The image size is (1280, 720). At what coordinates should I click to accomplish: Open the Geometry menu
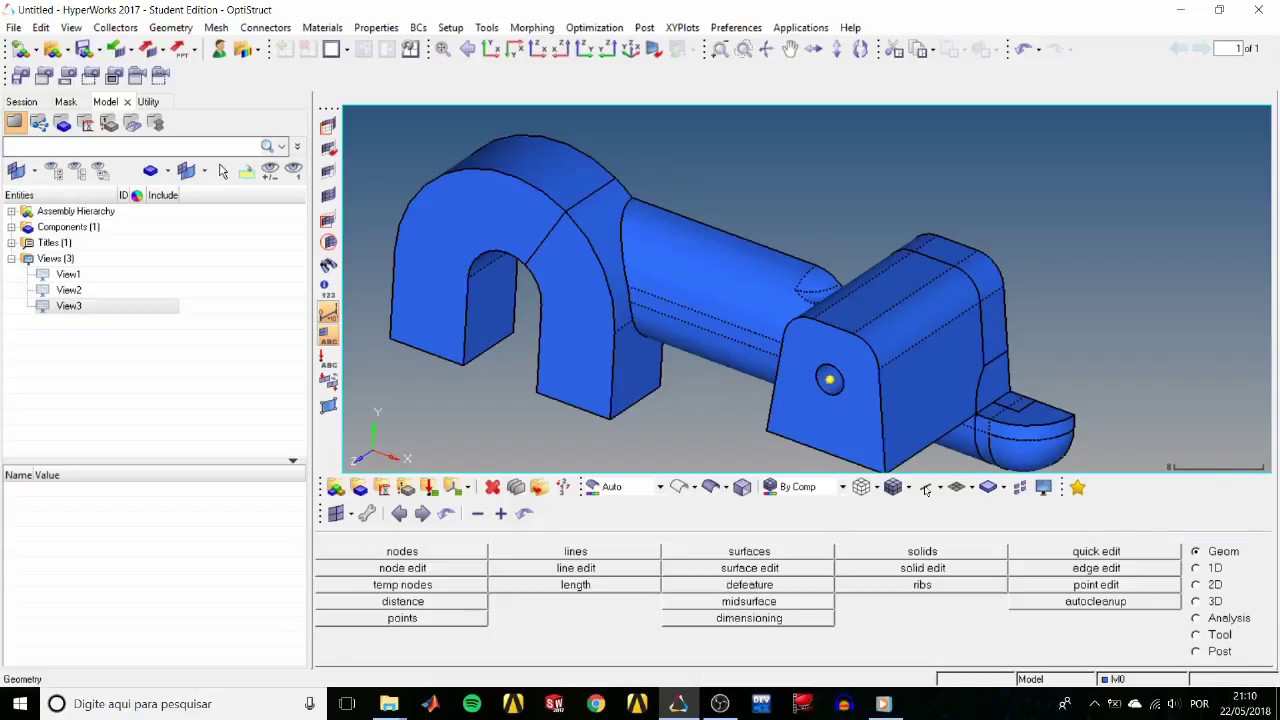[x=170, y=28]
